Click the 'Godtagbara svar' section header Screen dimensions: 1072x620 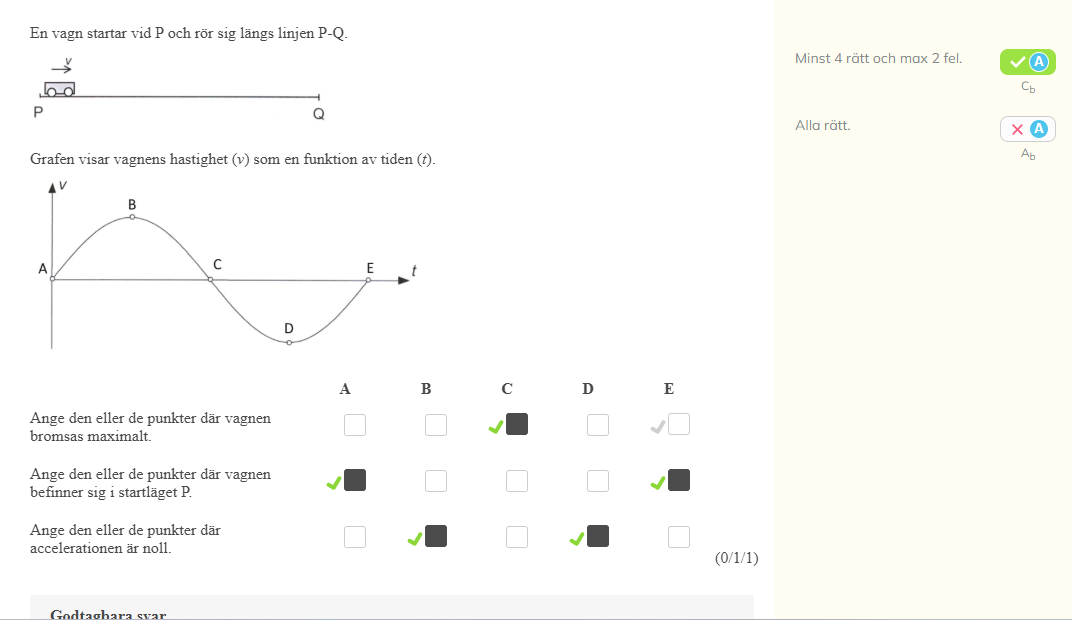pos(108,613)
